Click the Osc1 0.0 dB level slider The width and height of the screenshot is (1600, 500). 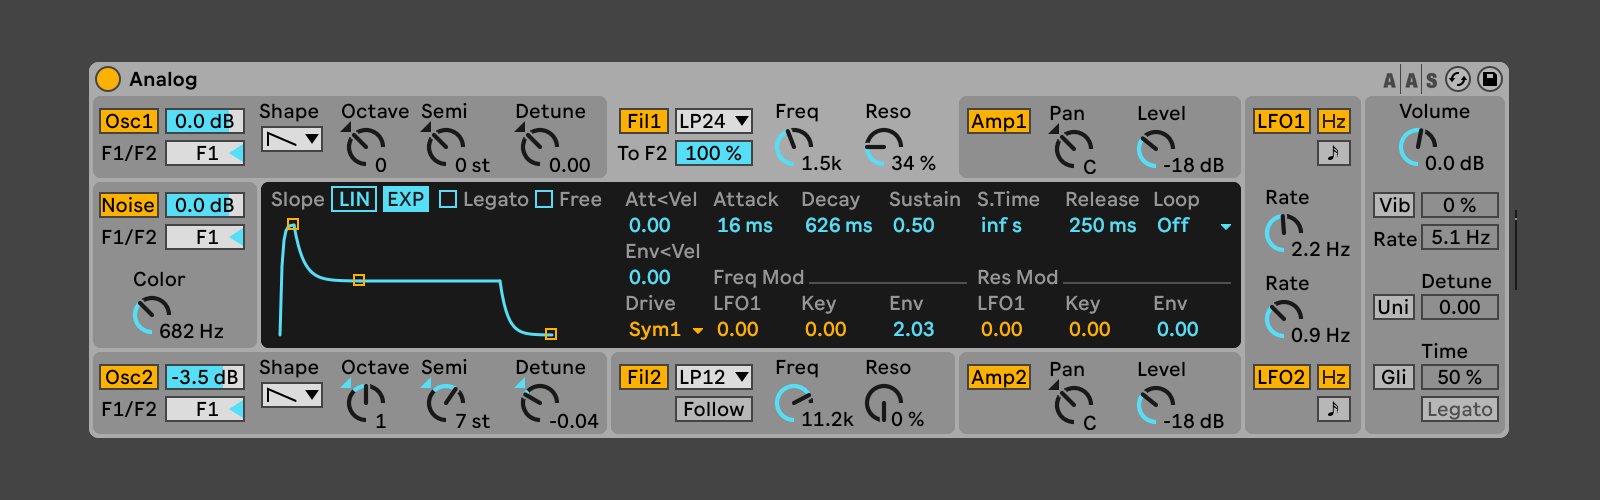point(205,121)
